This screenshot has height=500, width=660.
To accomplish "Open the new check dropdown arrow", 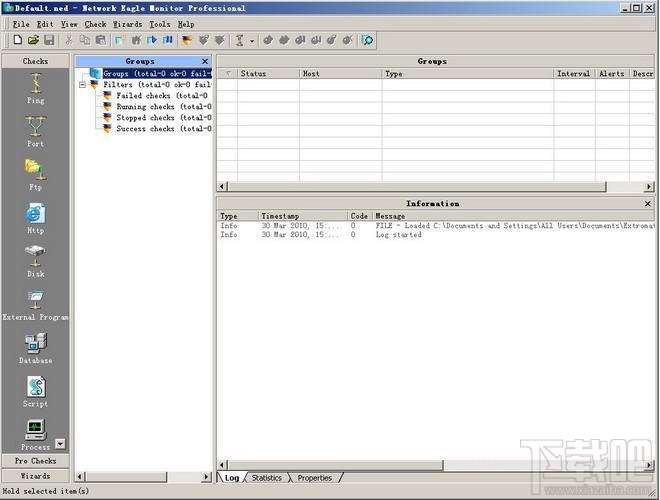I will [x=252, y=41].
